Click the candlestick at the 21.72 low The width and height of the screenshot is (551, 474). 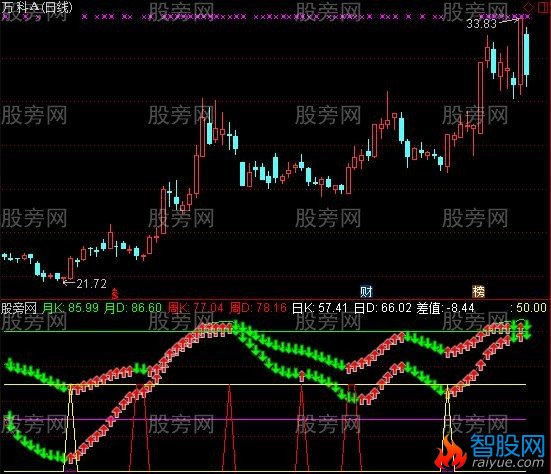pyautogui.click(x=64, y=279)
